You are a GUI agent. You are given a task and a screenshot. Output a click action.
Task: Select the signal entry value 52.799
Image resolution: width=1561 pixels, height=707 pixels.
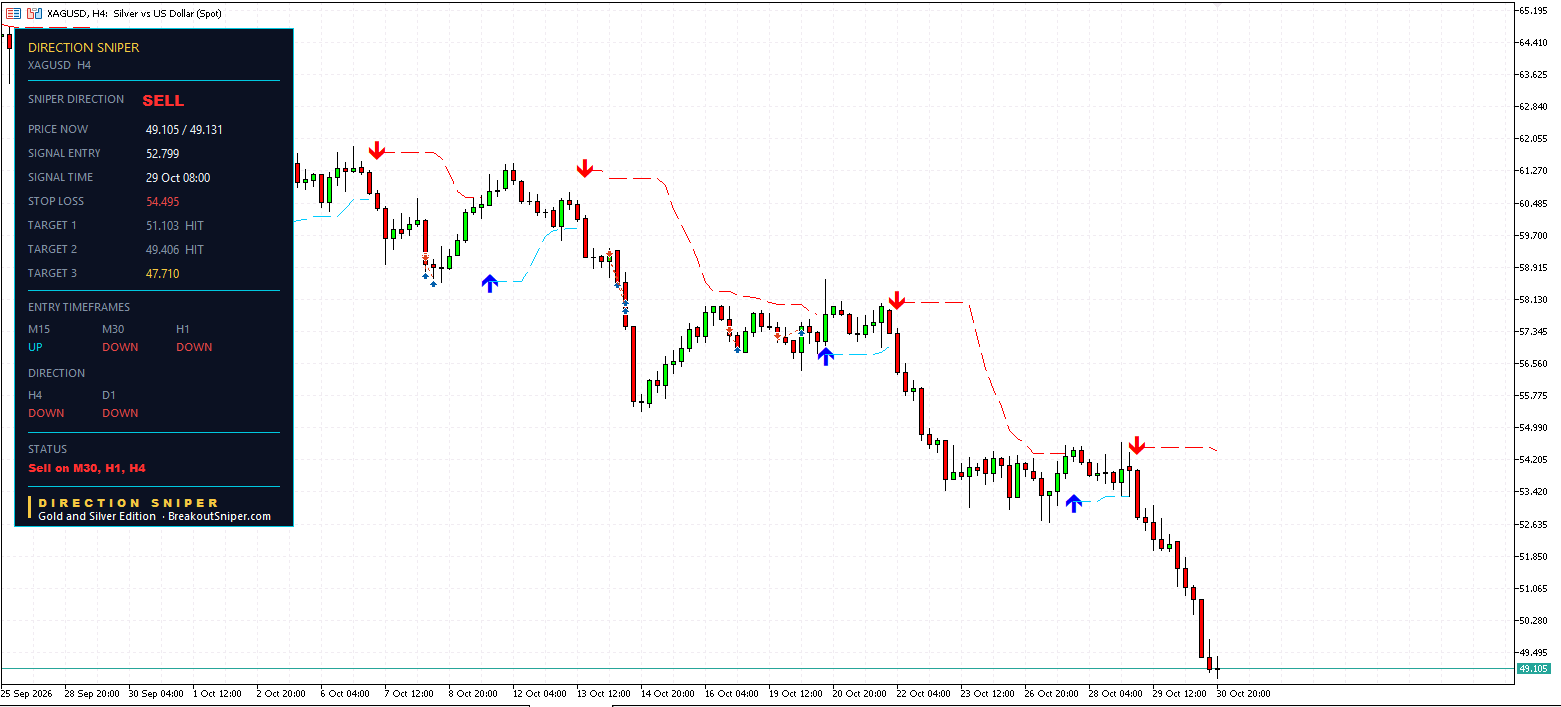pos(162,153)
